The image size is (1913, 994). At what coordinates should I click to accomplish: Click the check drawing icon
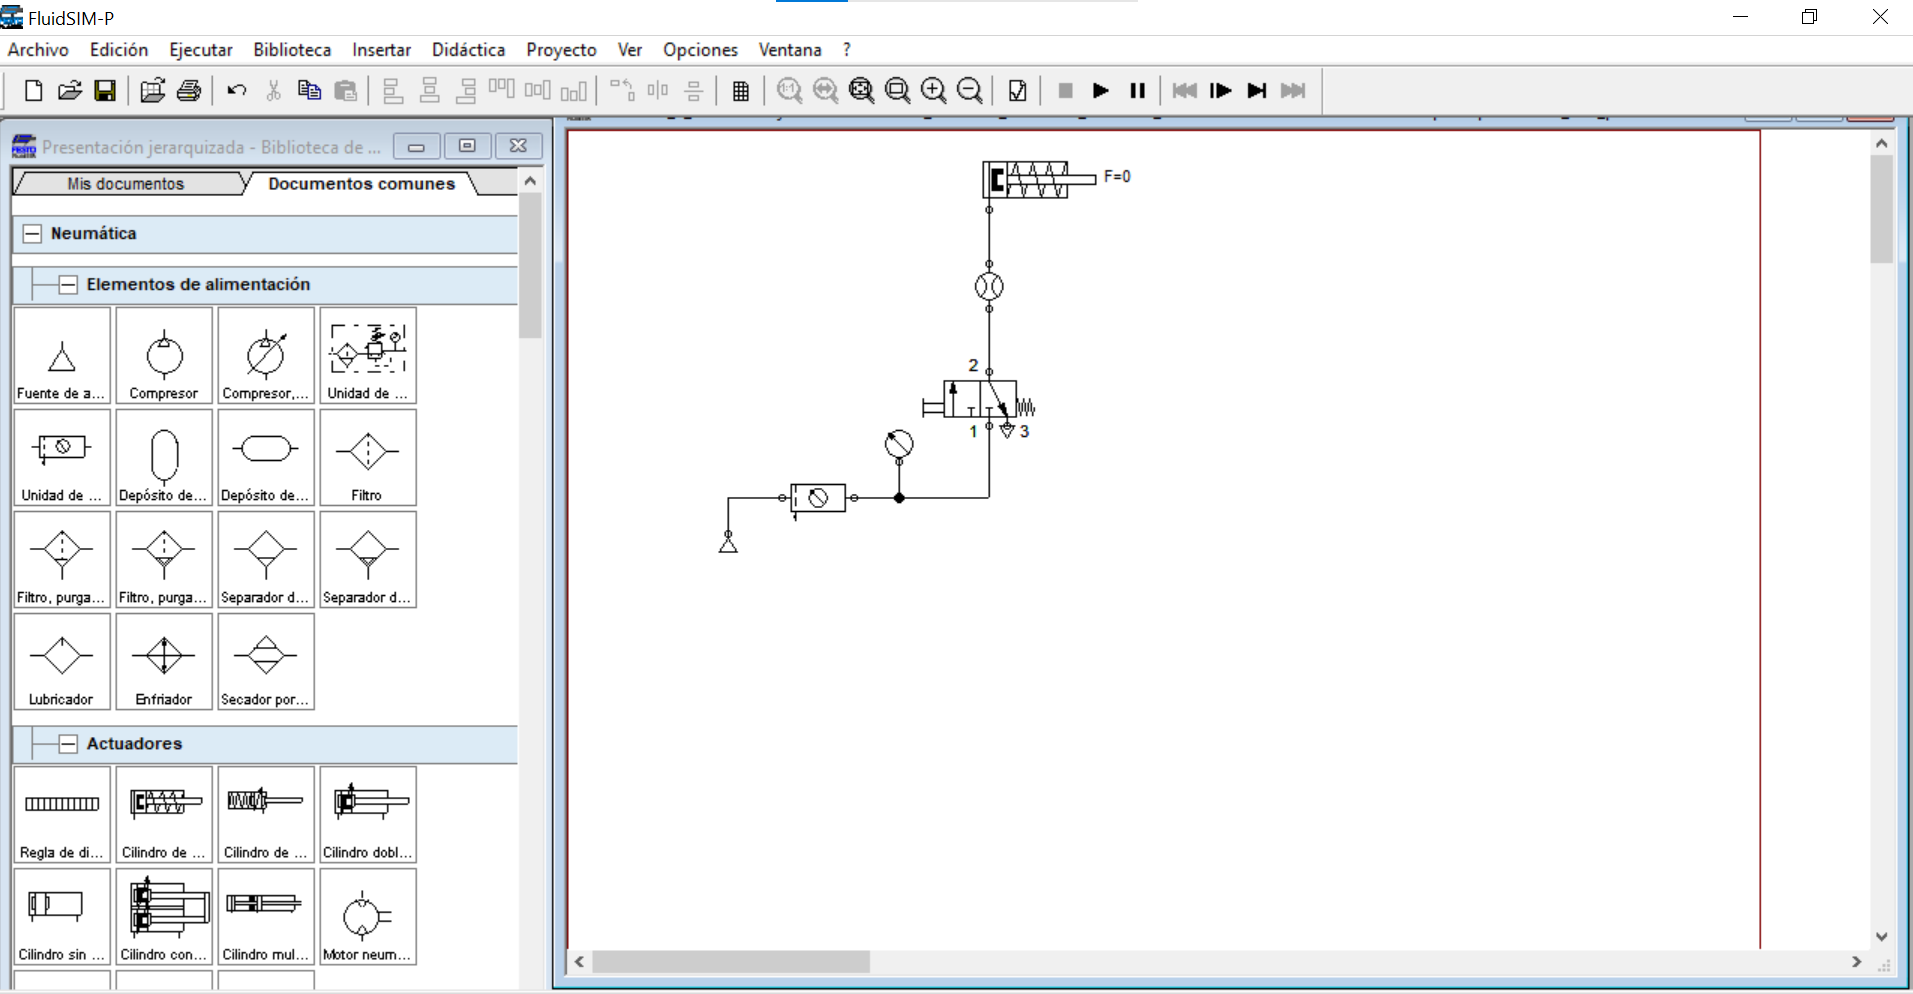click(x=1017, y=91)
